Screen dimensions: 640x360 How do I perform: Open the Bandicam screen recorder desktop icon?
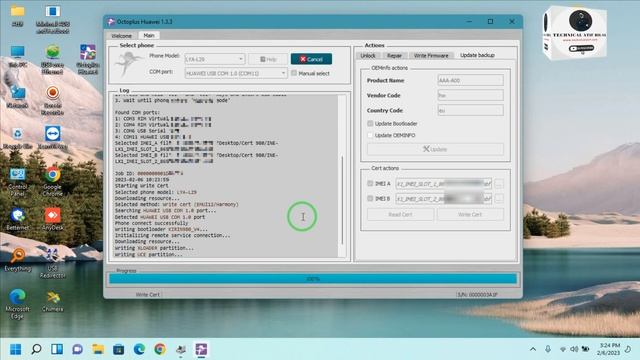click(x=52, y=100)
